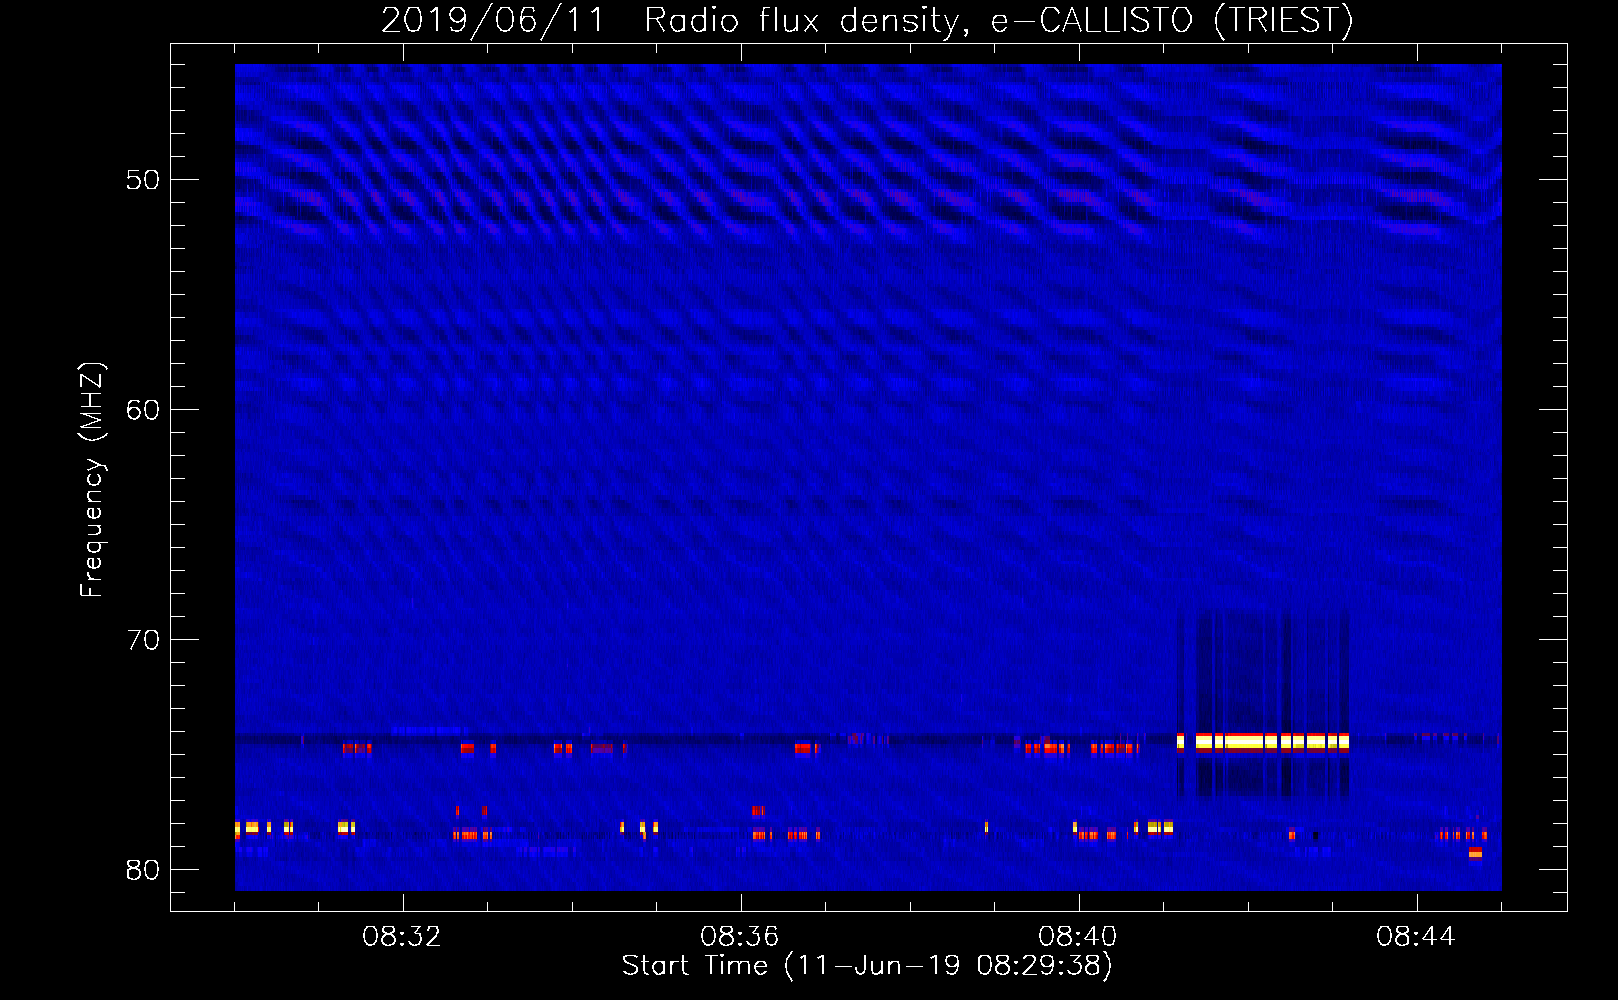The image size is (1618, 1000).
Task: Click the 70 MHz frequency tick label
Action: pyautogui.click(x=143, y=640)
